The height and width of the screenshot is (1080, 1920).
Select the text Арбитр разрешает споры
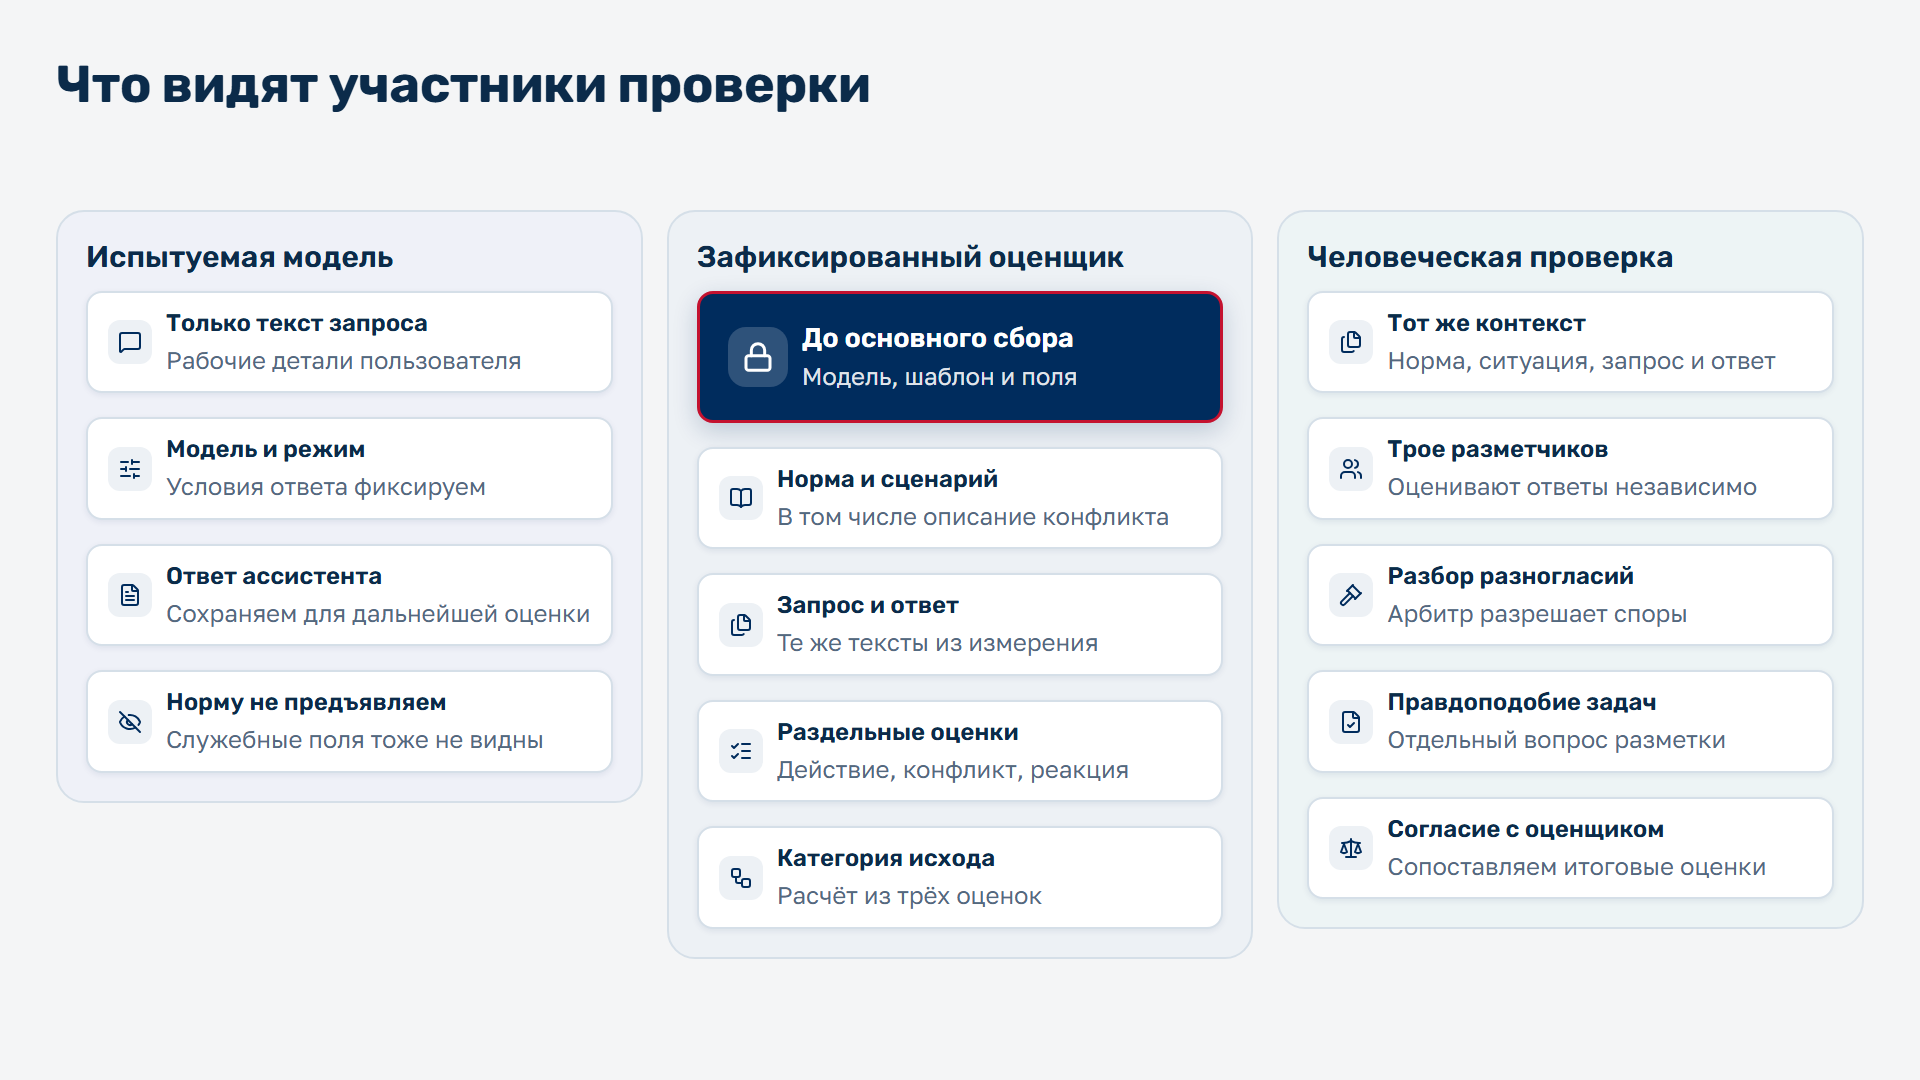point(1537,614)
